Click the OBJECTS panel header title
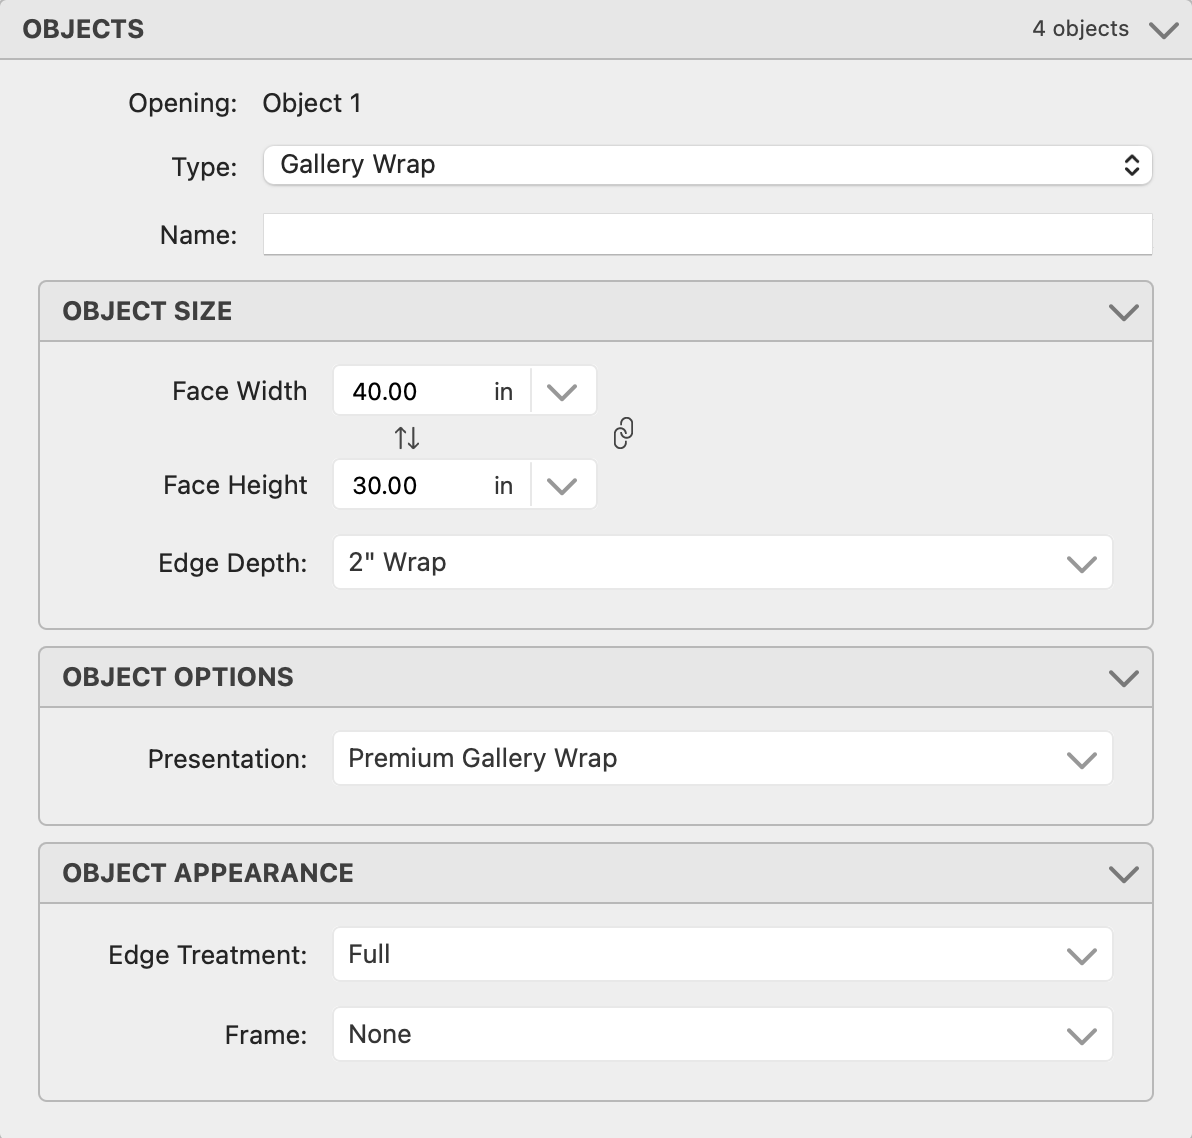This screenshot has height=1138, width=1192. [x=83, y=29]
